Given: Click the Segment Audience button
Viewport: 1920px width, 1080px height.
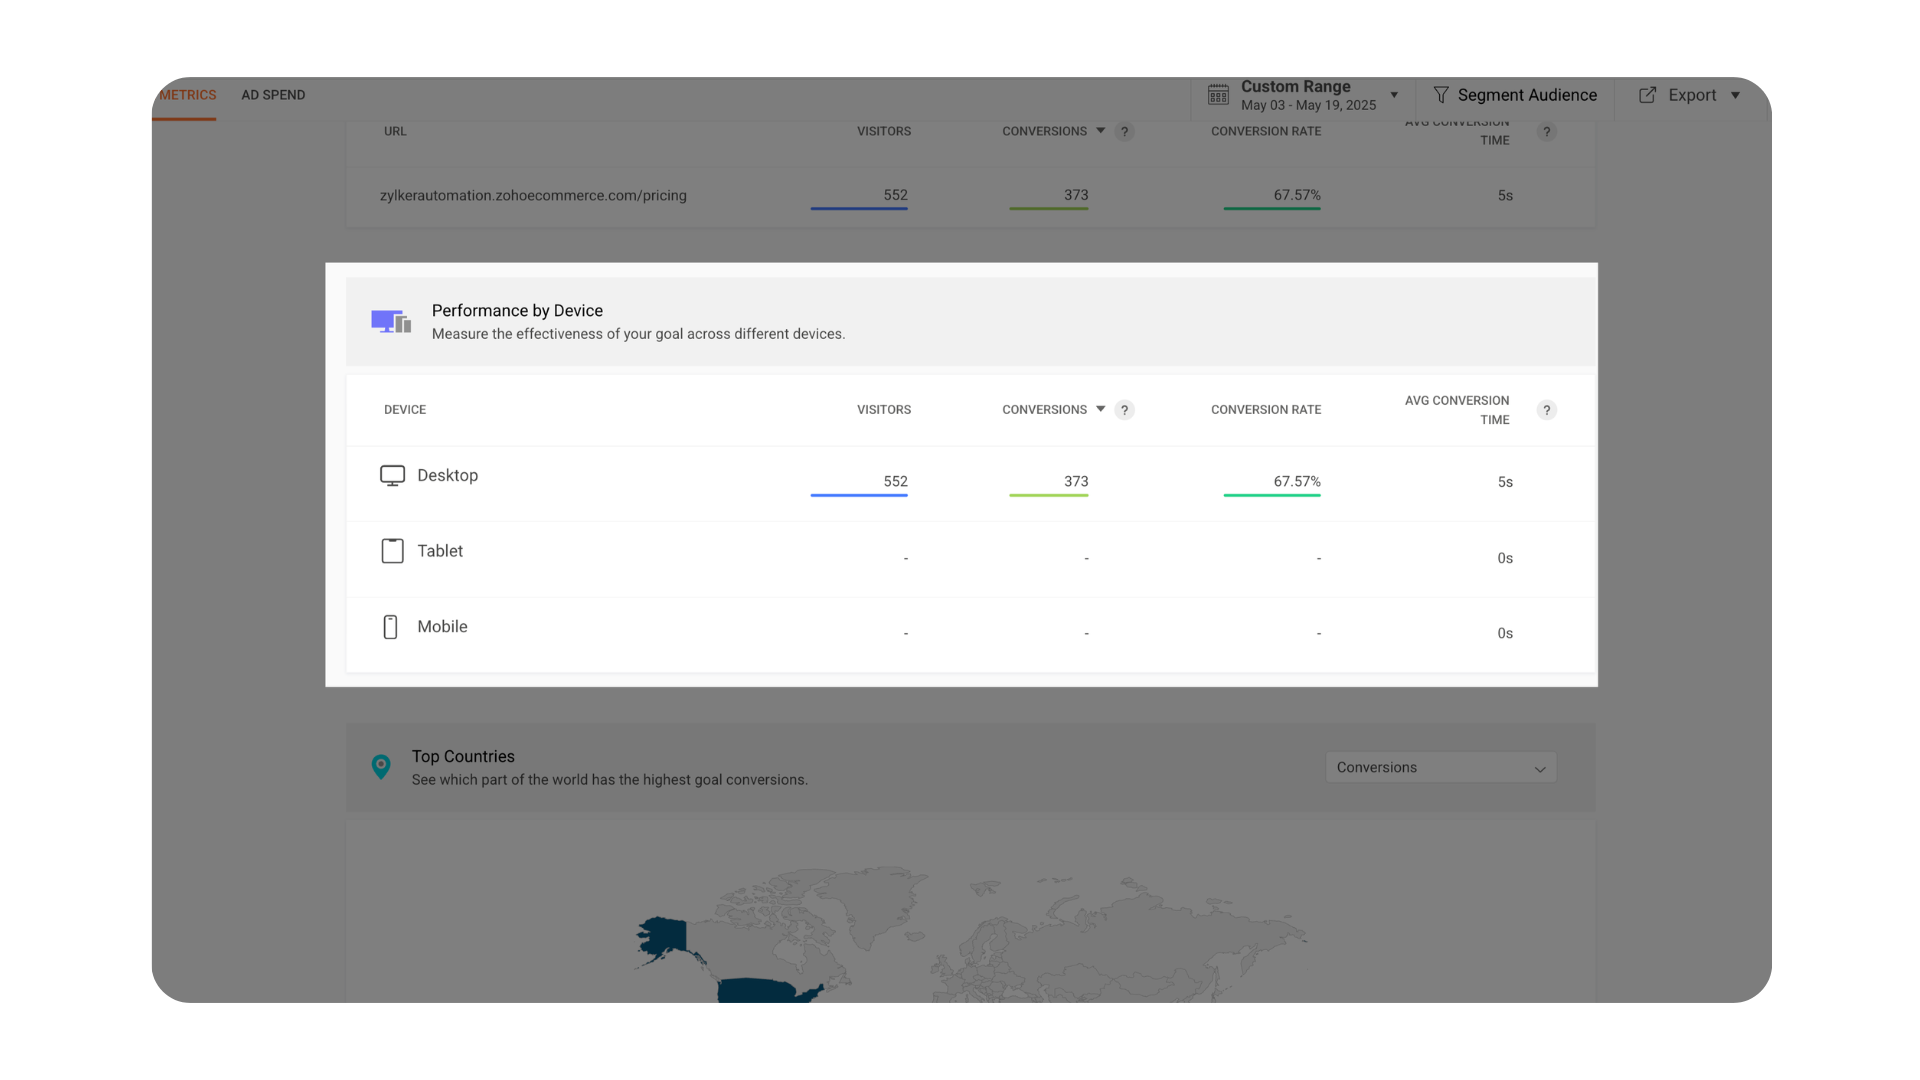Looking at the screenshot, I should [1526, 95].
